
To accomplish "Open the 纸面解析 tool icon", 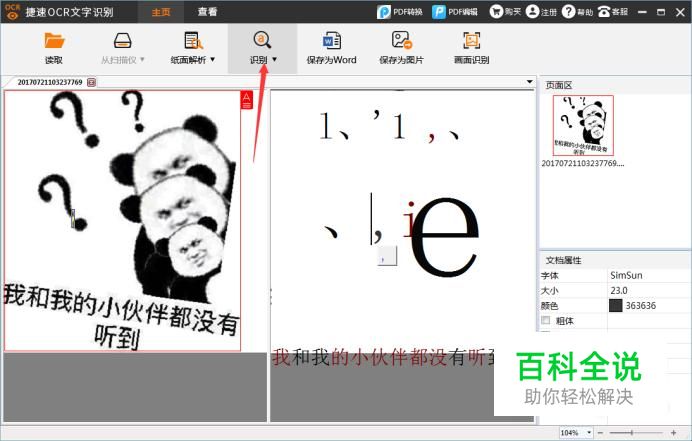I will click(x=193, y=41).
